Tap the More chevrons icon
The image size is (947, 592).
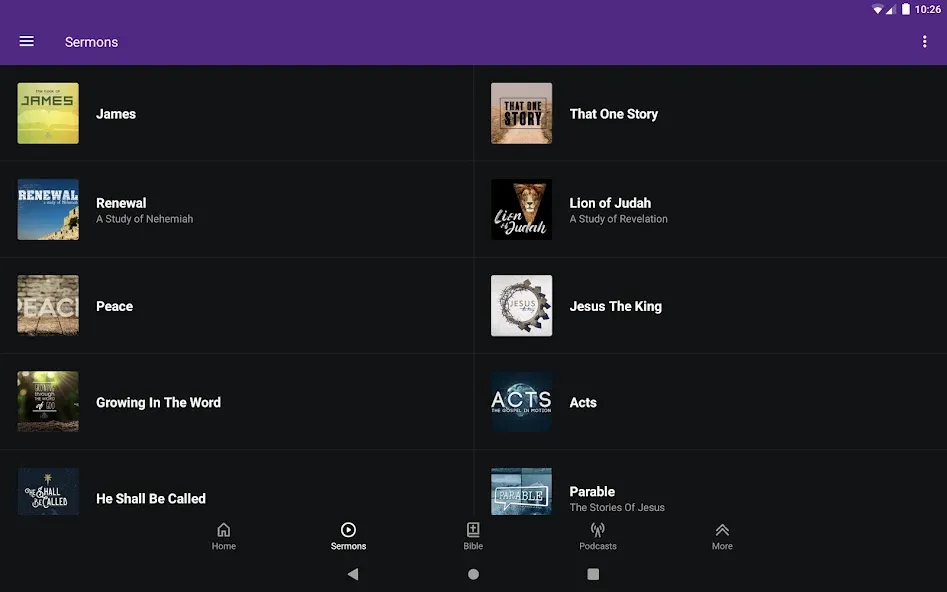pyautogui.click(x=722, y=530)
